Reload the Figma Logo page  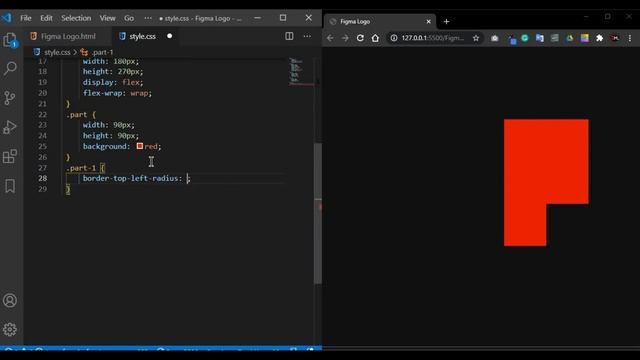point(360,38)
